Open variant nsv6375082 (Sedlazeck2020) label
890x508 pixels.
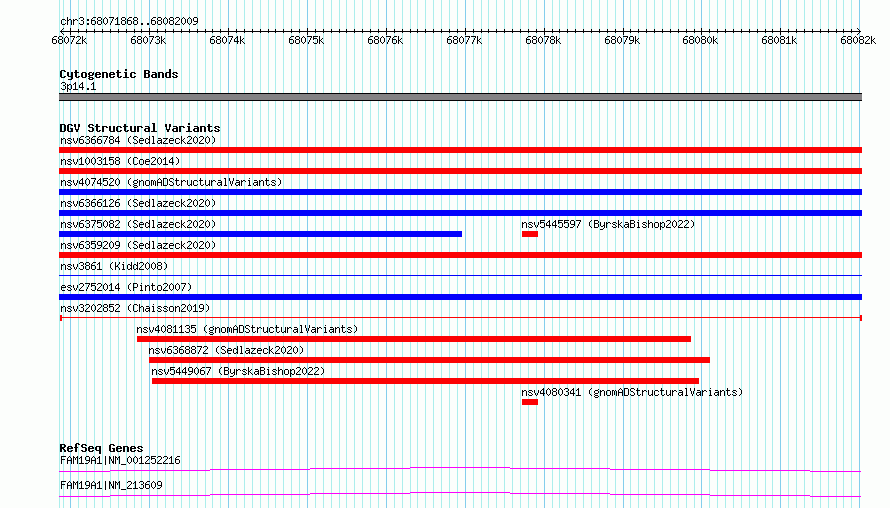(x=138, y=224)
